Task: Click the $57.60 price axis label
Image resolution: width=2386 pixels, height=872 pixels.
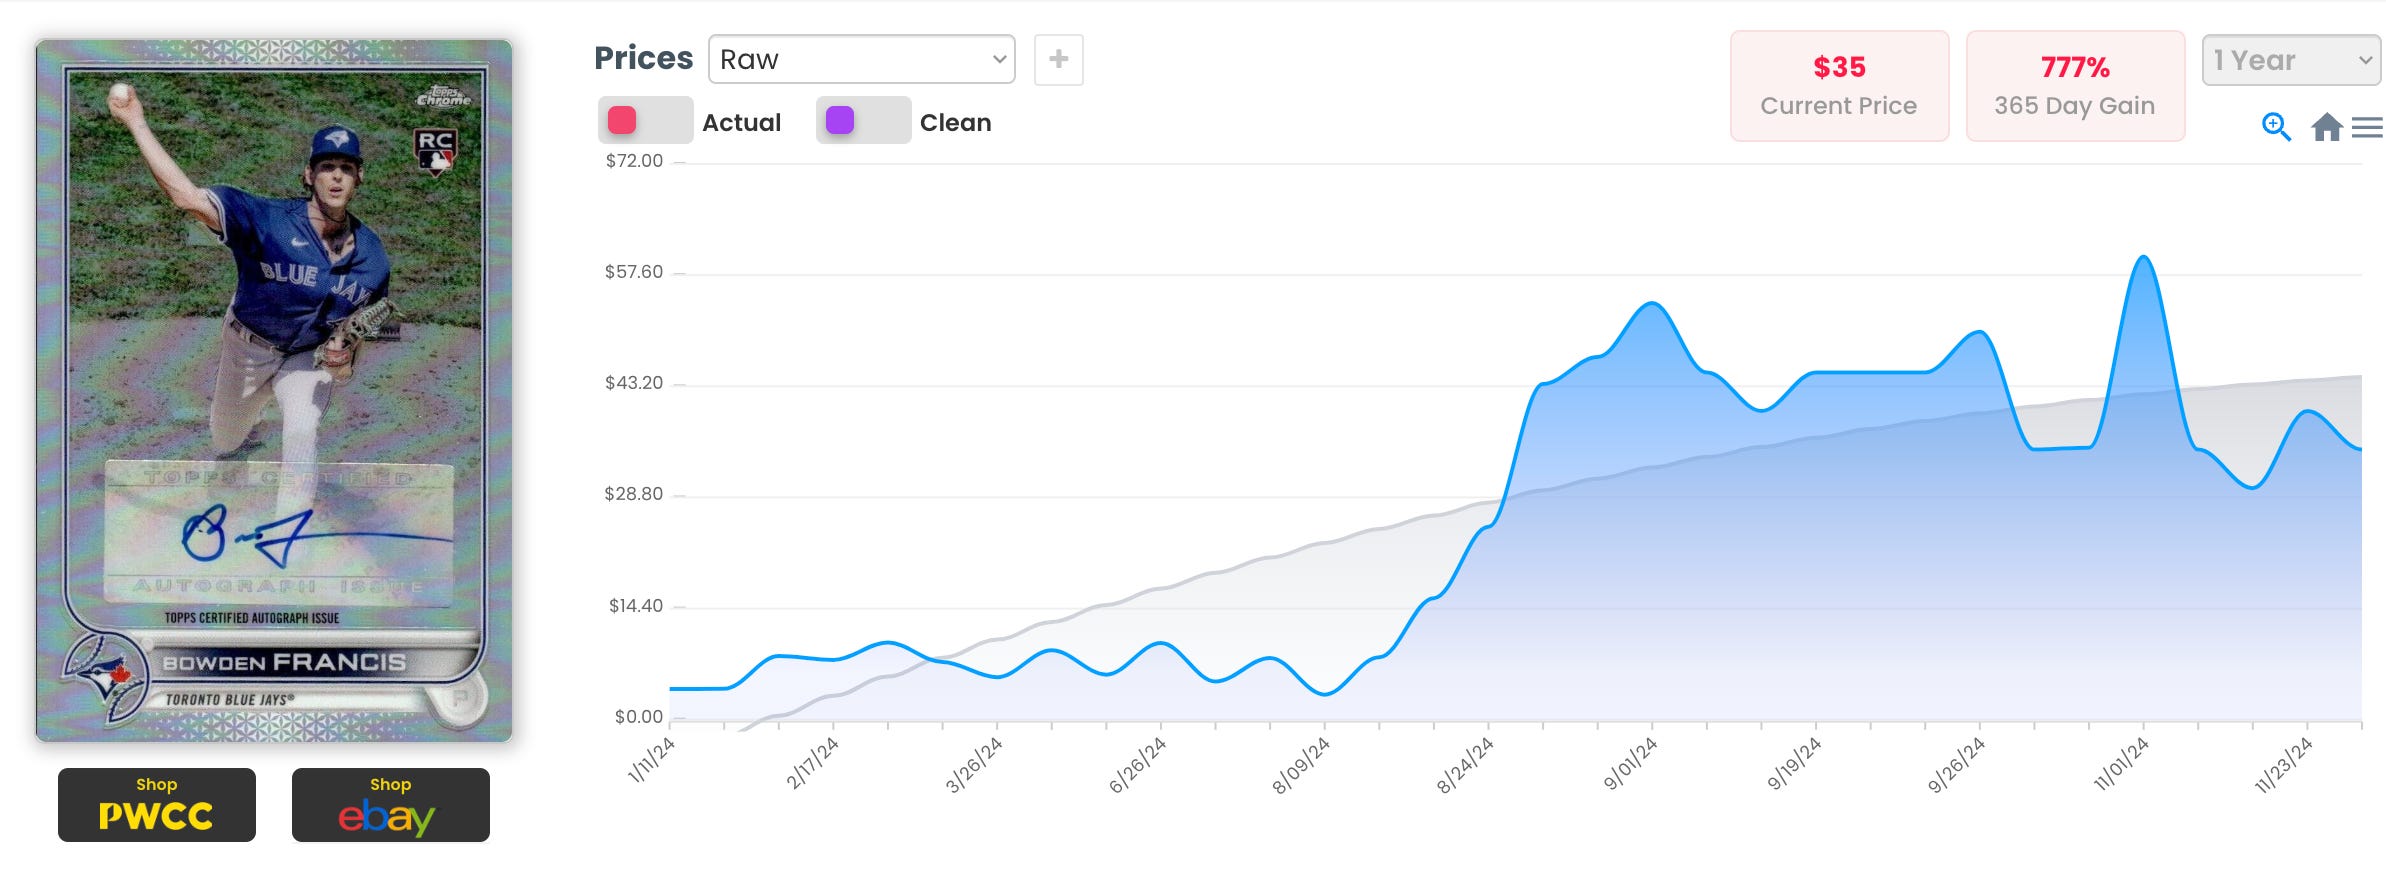Action: pos(634,272)
